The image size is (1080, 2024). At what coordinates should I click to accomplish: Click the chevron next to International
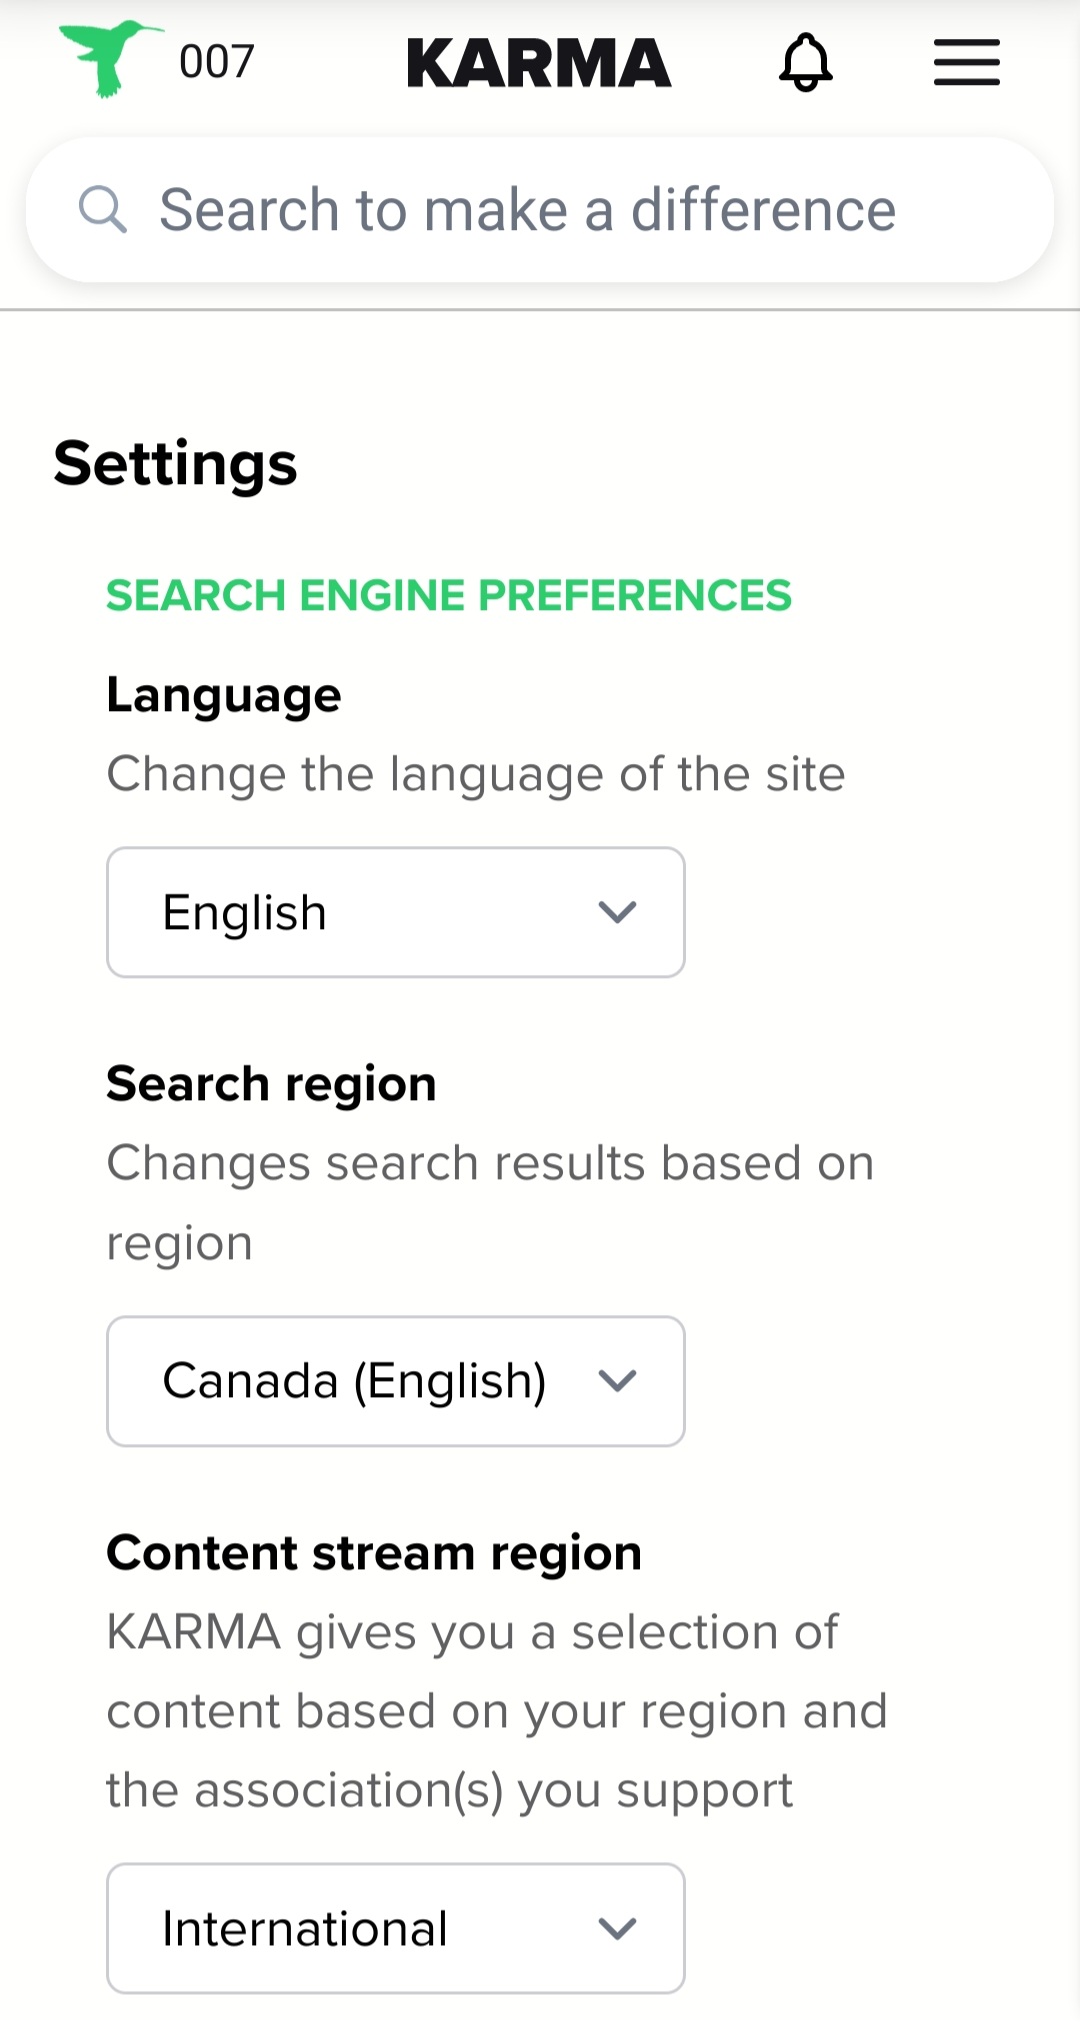coord(617,1928)
